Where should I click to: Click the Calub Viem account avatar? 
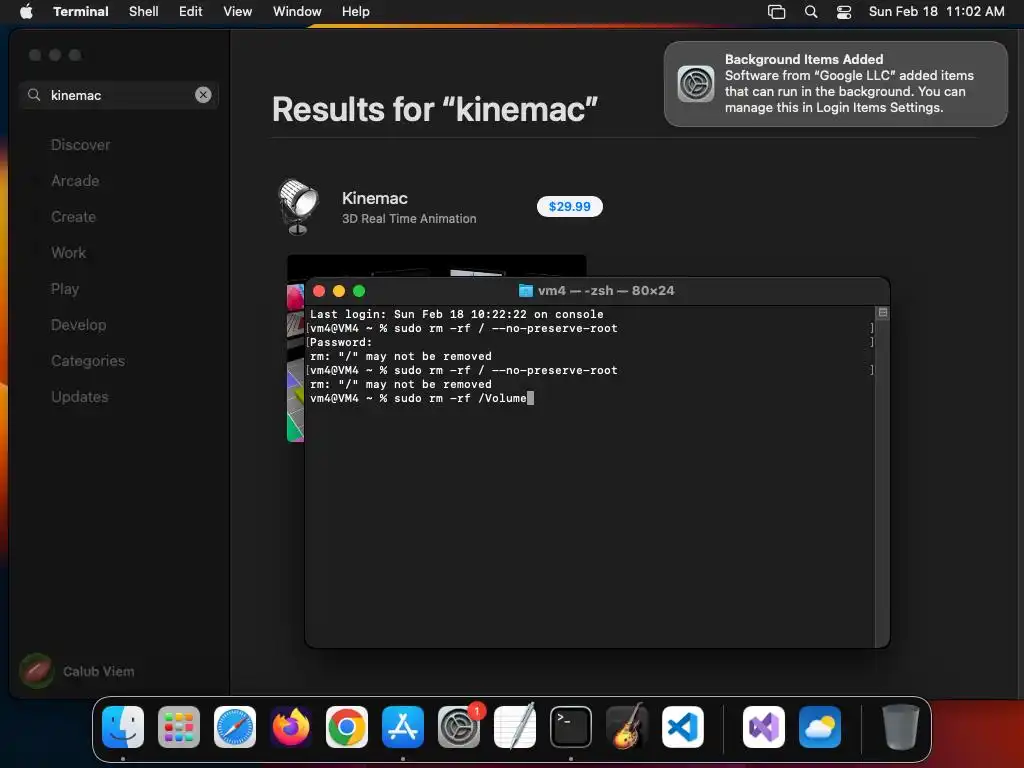coord(37,671)
